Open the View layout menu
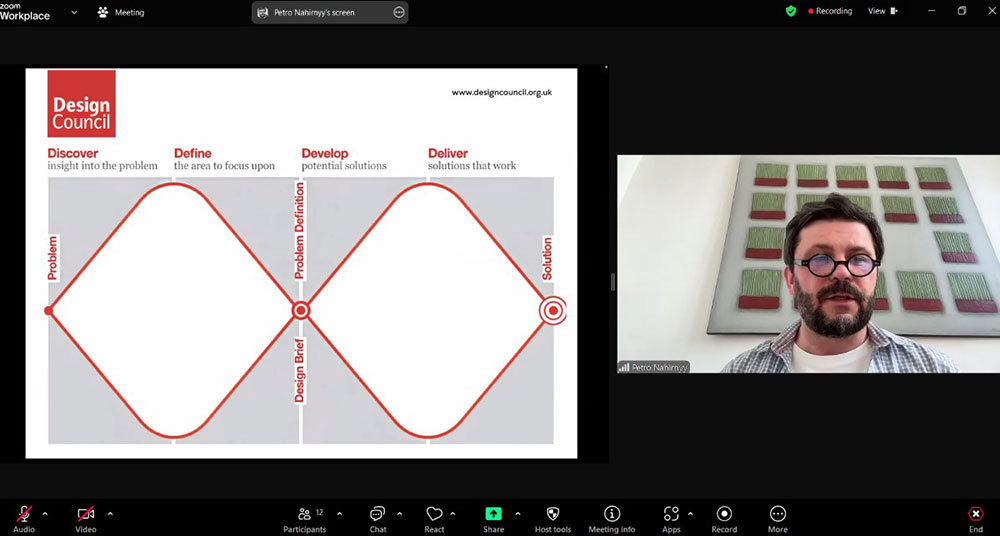Image resolution: width=1000 pixels, height=536 pixels. pyautogui.click(x=883, y=11)
